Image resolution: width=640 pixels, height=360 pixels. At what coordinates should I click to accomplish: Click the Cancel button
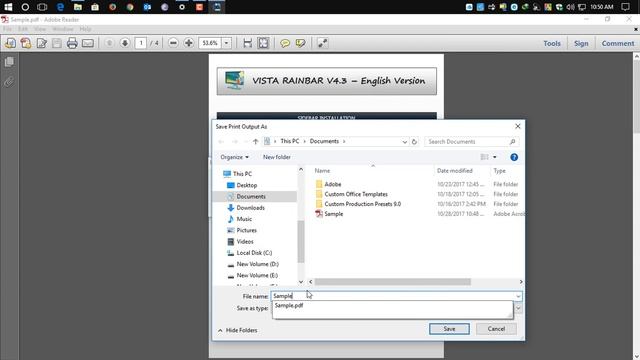pyautogui.click(x=496, y=329)
